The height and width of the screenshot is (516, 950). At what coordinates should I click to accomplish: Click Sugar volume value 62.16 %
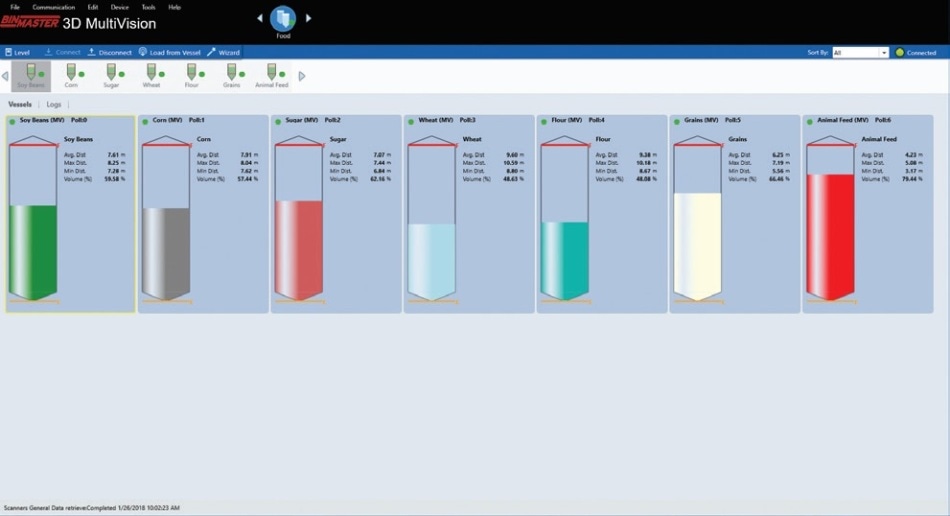[380, 179]
